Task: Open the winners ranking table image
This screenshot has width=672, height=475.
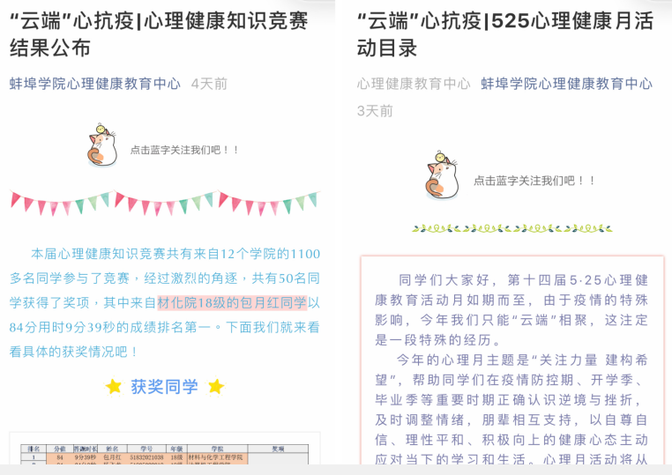Action: coord(165,453)
